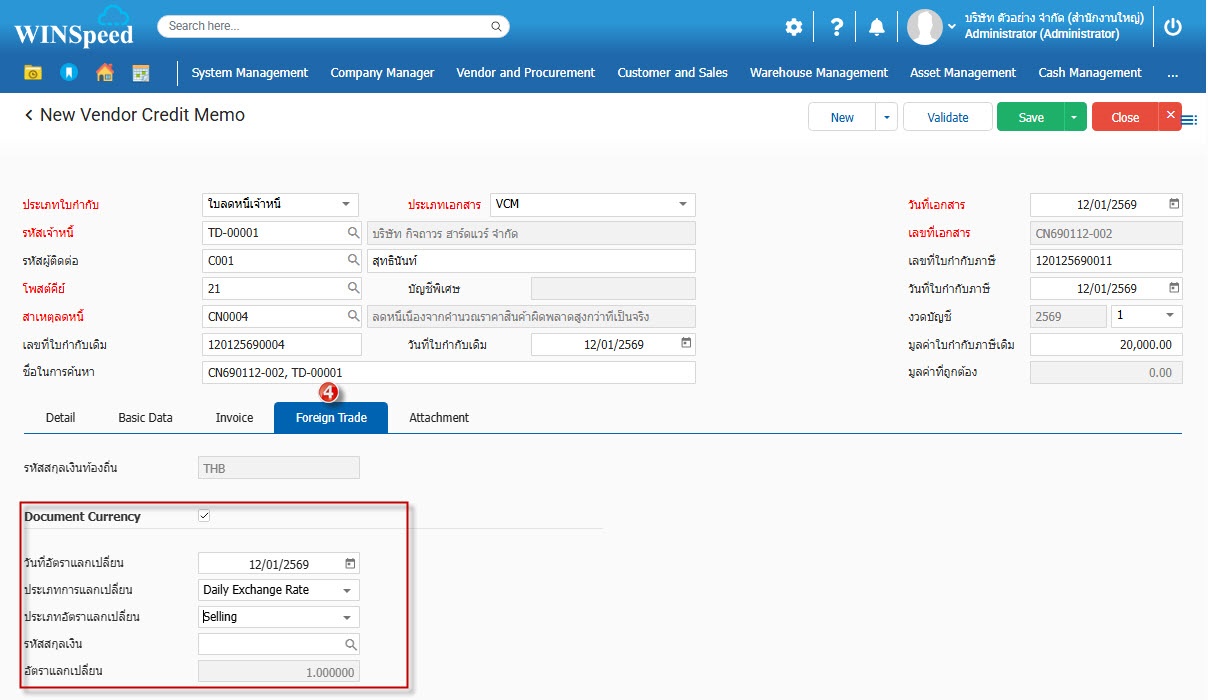Click search icon beside vendor code TD-00001
The height and width of the screenshot is (700, 1208).
[x=353, y=233]
